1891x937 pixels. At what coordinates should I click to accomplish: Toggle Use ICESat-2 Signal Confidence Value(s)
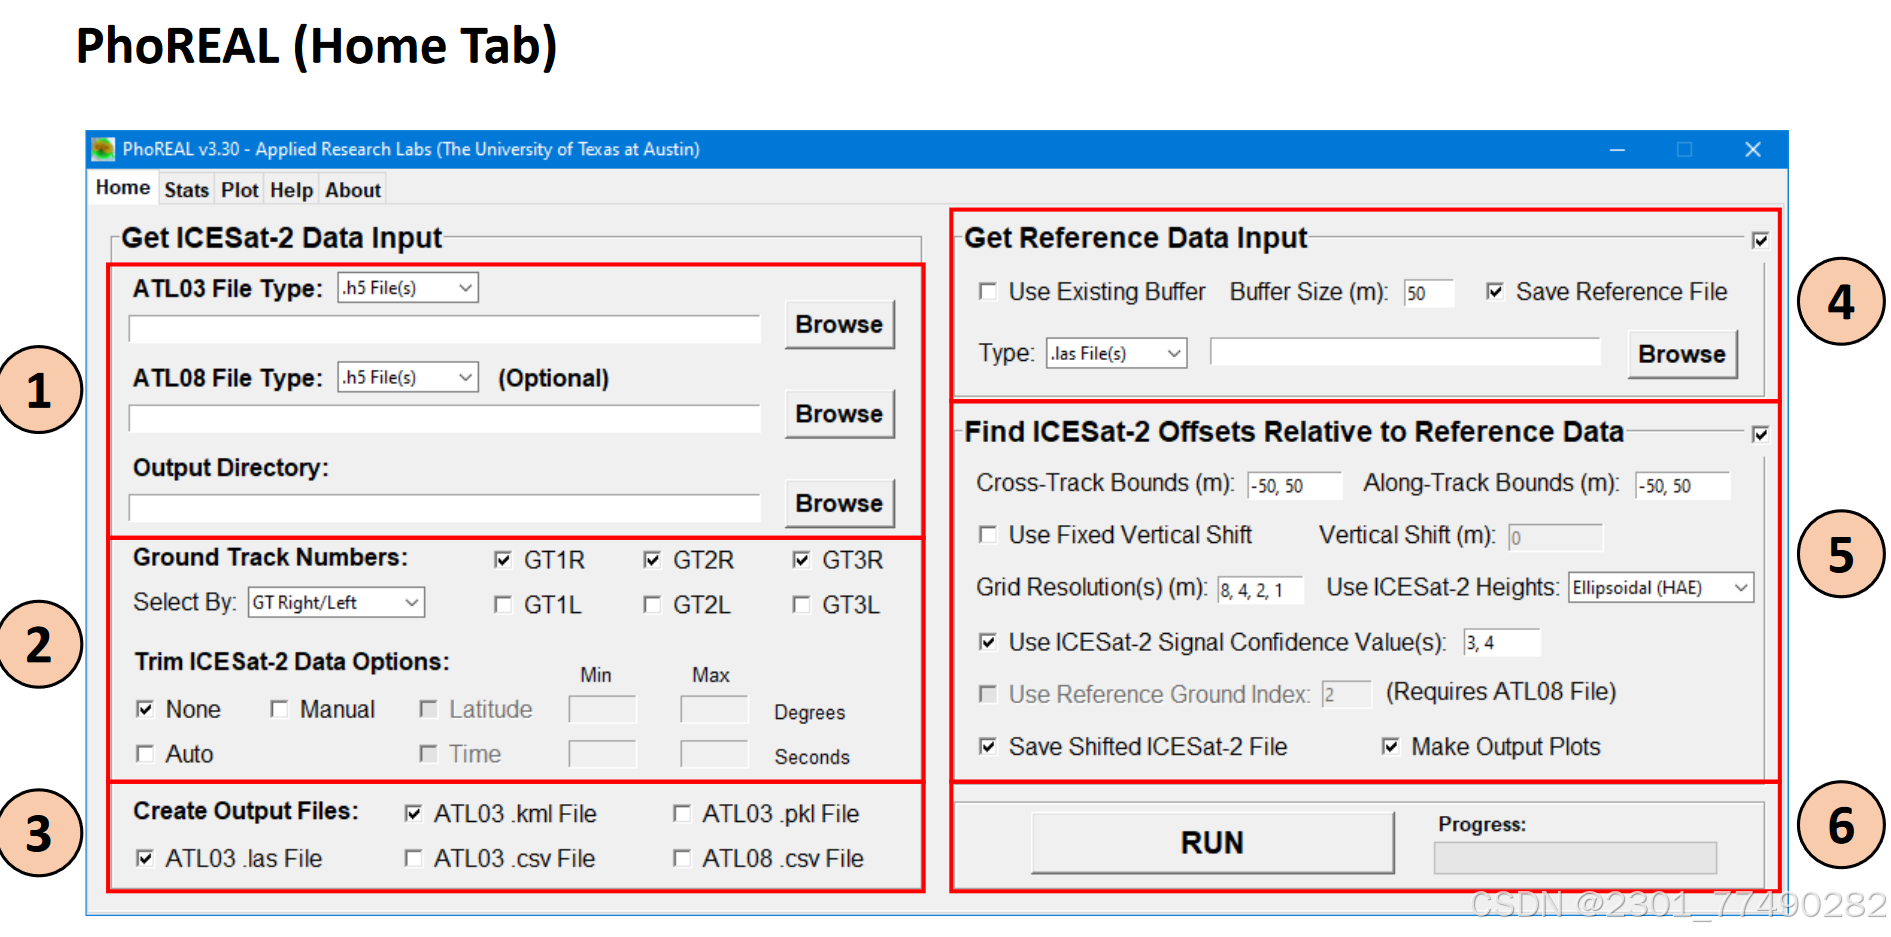click(988, 642)
